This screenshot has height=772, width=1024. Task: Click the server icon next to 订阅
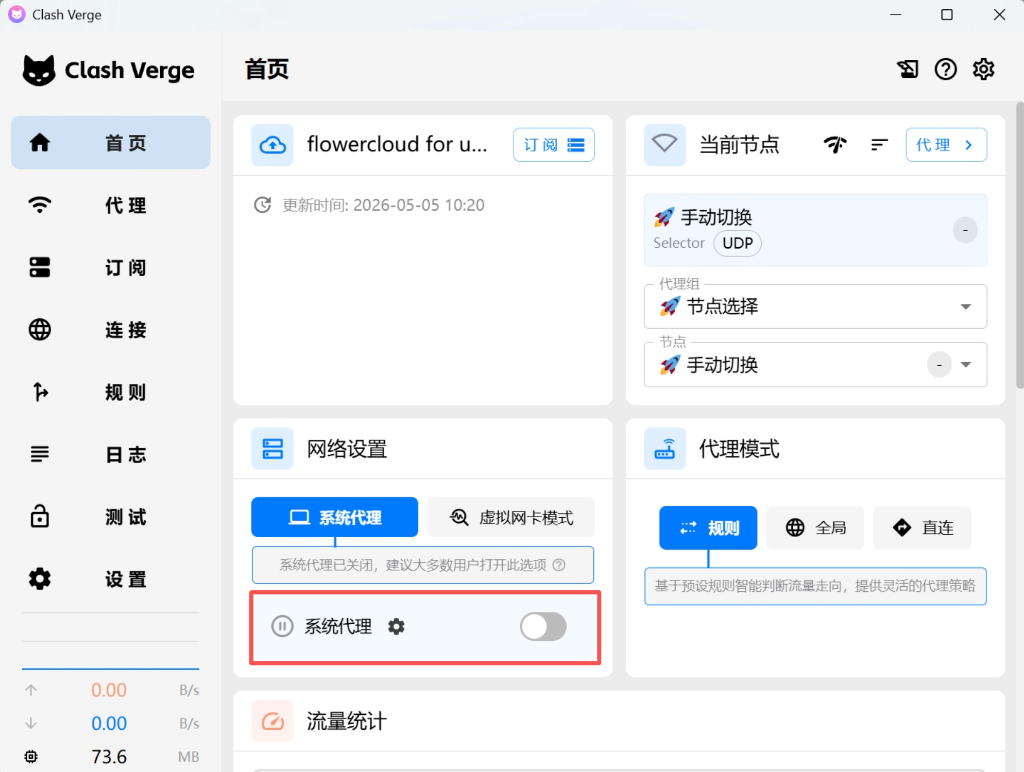pos(40,267)
